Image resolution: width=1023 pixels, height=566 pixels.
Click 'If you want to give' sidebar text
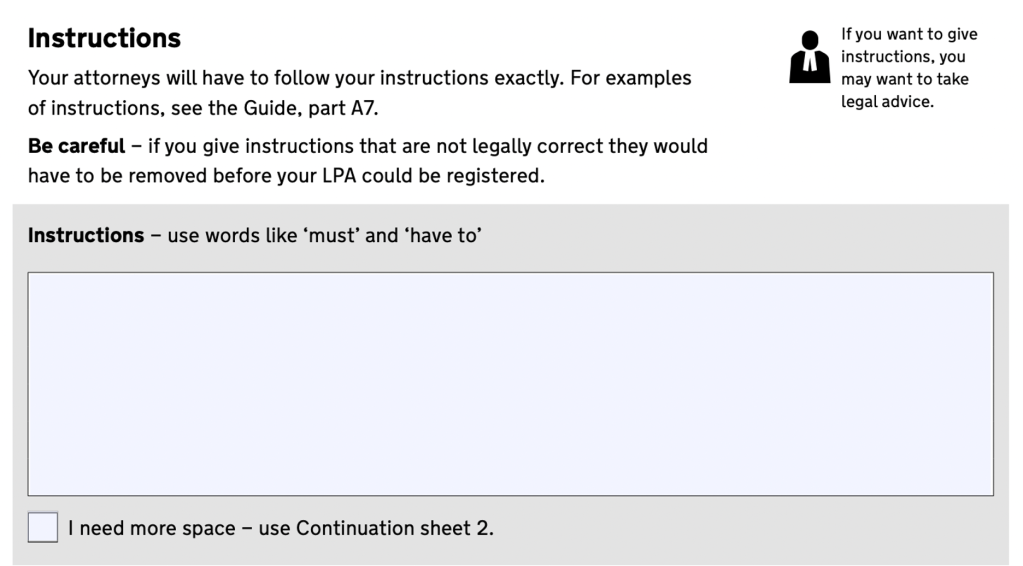tap(908, 35)
